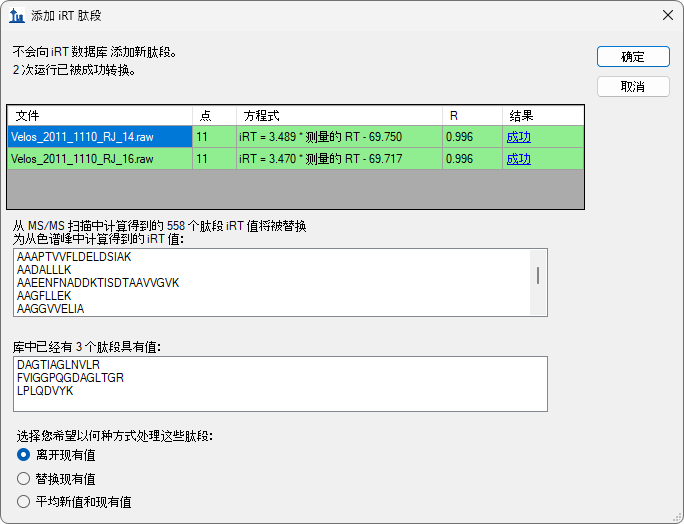Sort by the 文件 column header
684x524 pixels.
pyautogui.click(x=100, y=116)
